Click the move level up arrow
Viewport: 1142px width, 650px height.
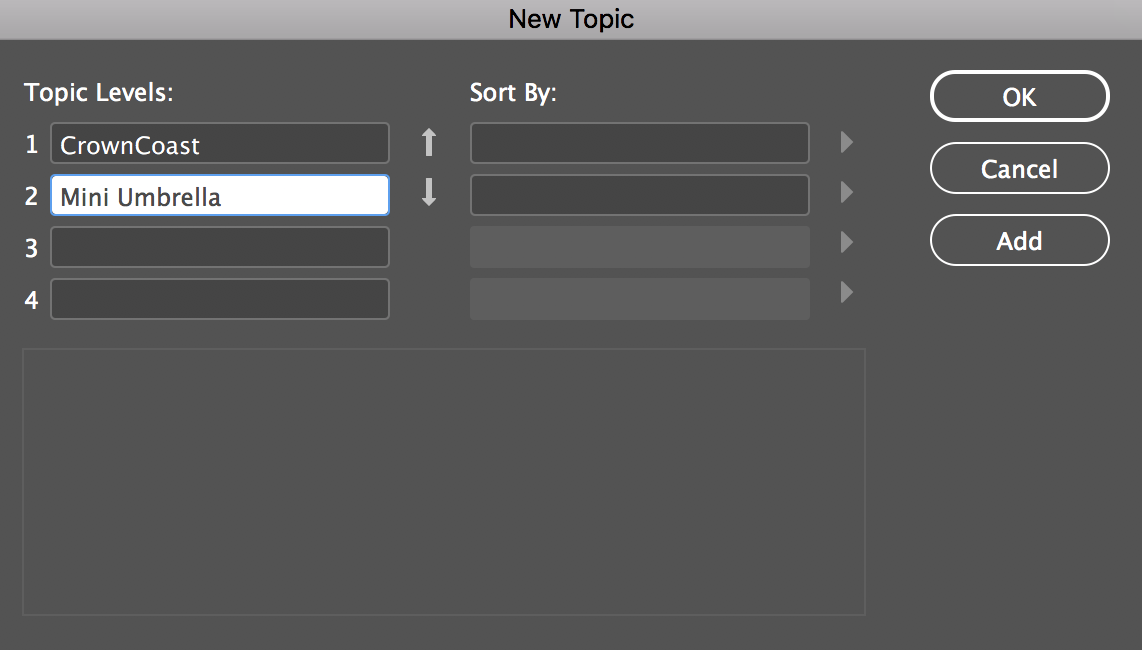point(429,143)
